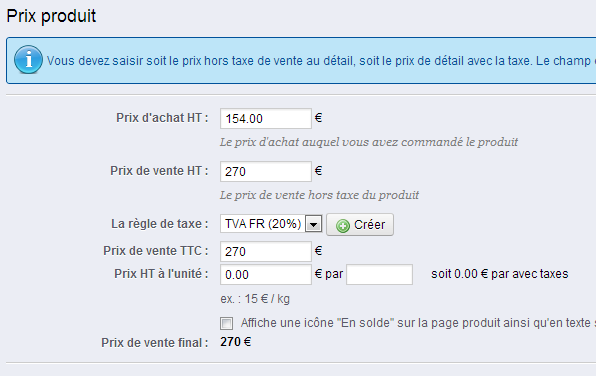Click the Prix HT à l'unité field
This screenshot has height=376, width=596.
[266, 274]
